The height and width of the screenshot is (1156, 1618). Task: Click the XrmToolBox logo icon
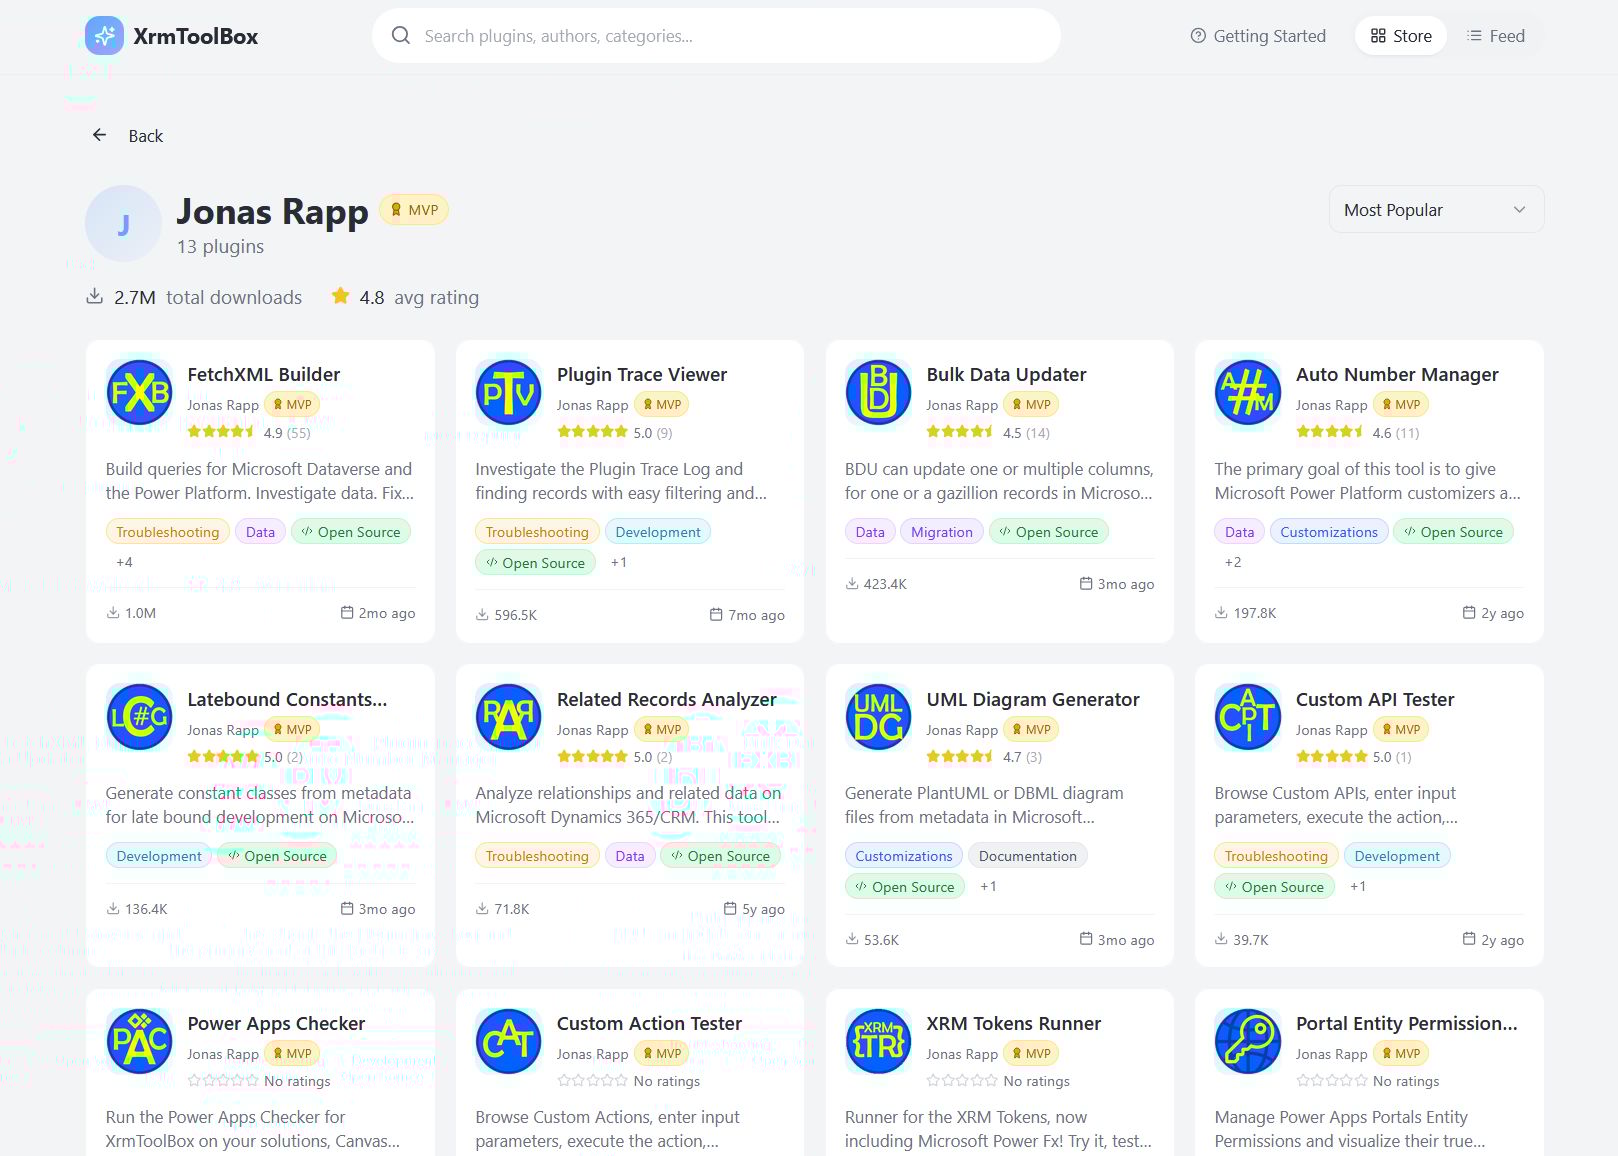[x=104, y=36]
